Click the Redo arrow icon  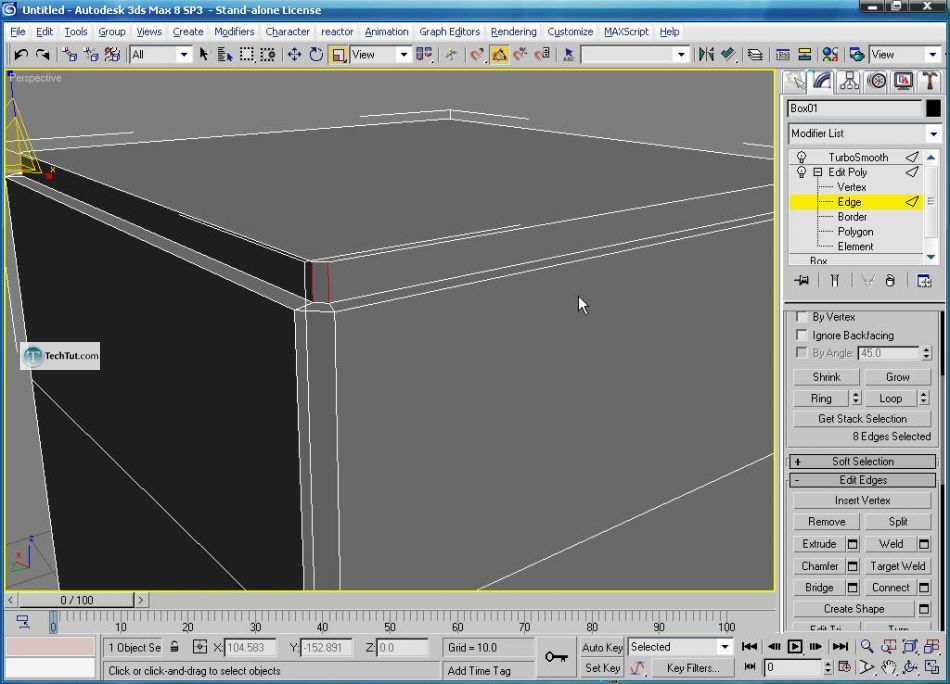42,55
